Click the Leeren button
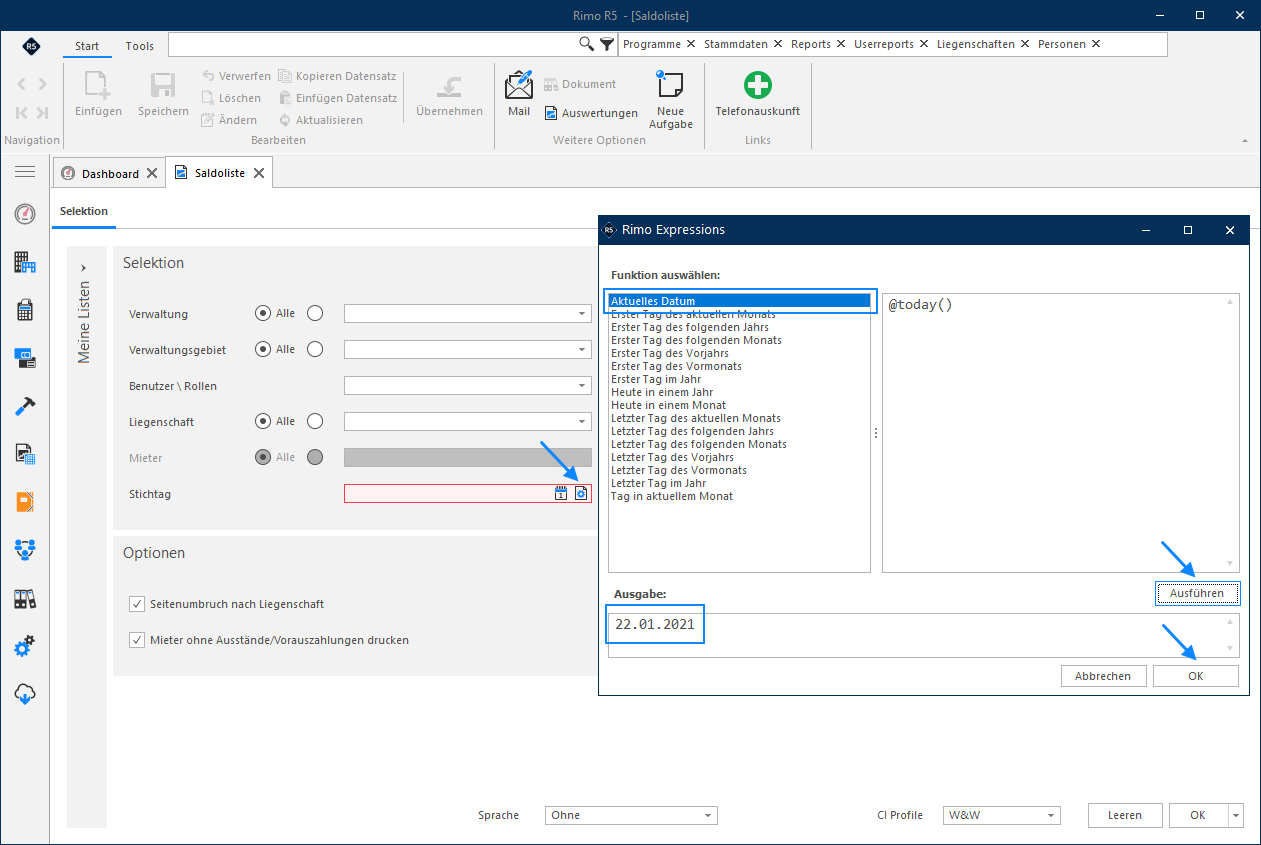This screenshot has height=845, width=1261. pos(1125,815)
